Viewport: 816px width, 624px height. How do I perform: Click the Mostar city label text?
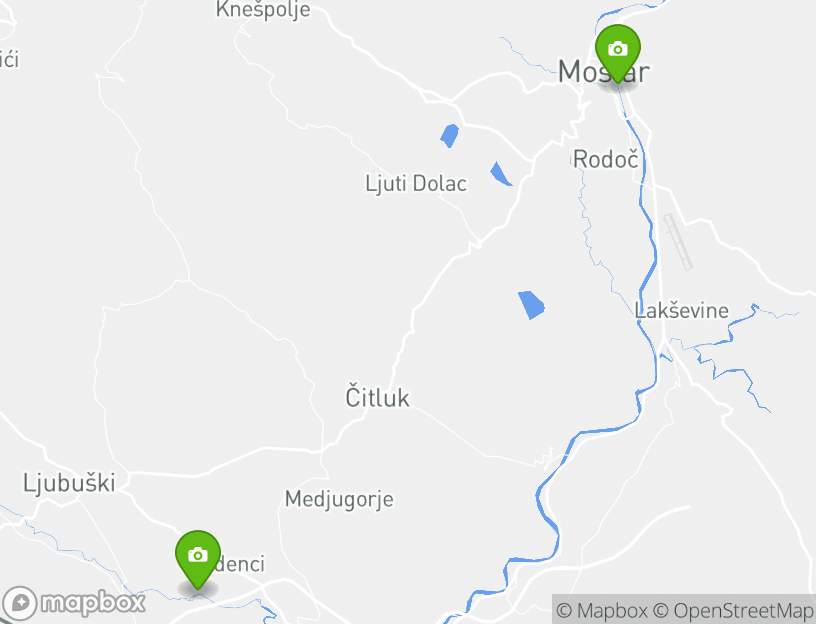click(604, 71)
